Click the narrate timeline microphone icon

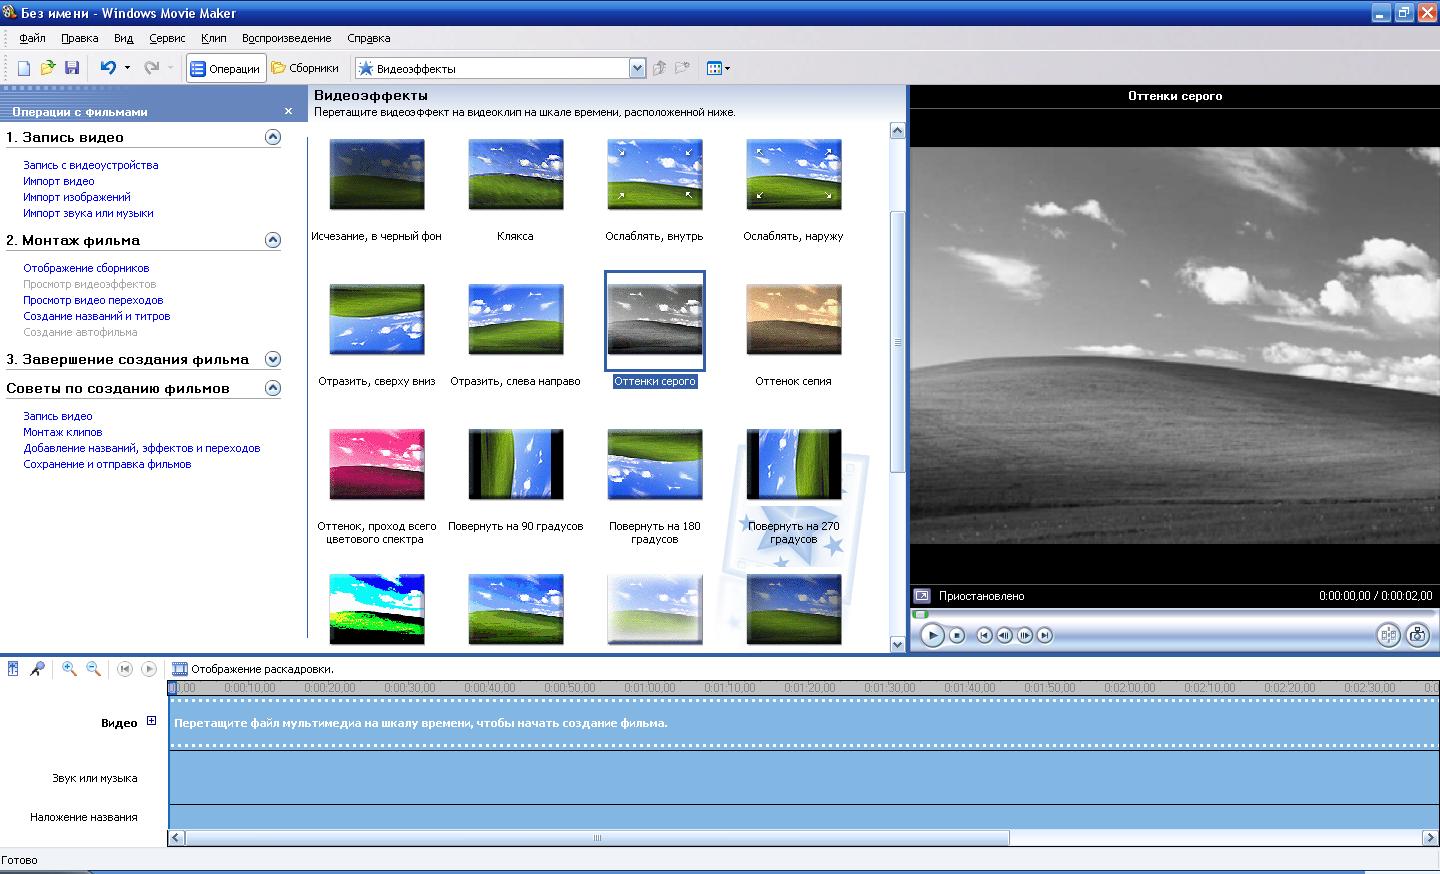37,669
